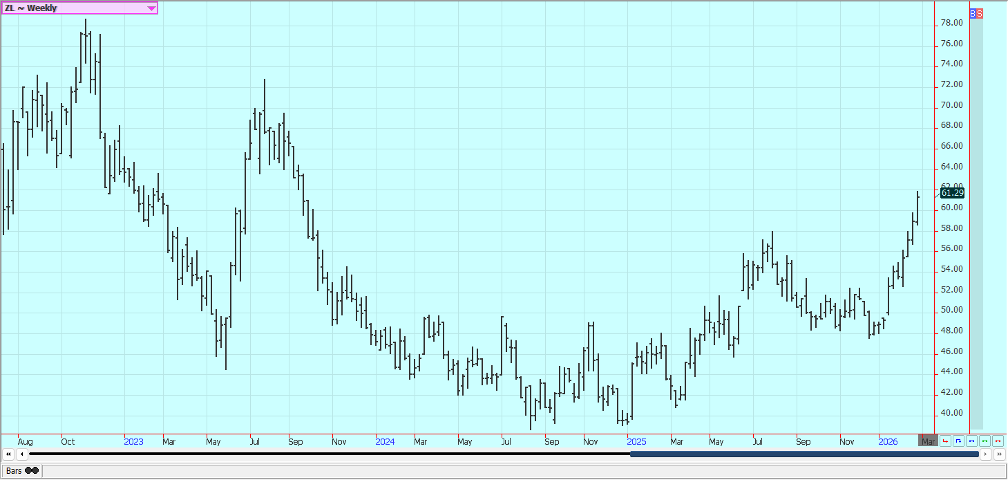This screenshot has height=480, width=1008.
Task: Click the blue bracket icon by the time axis
Action: click(959, 441)
